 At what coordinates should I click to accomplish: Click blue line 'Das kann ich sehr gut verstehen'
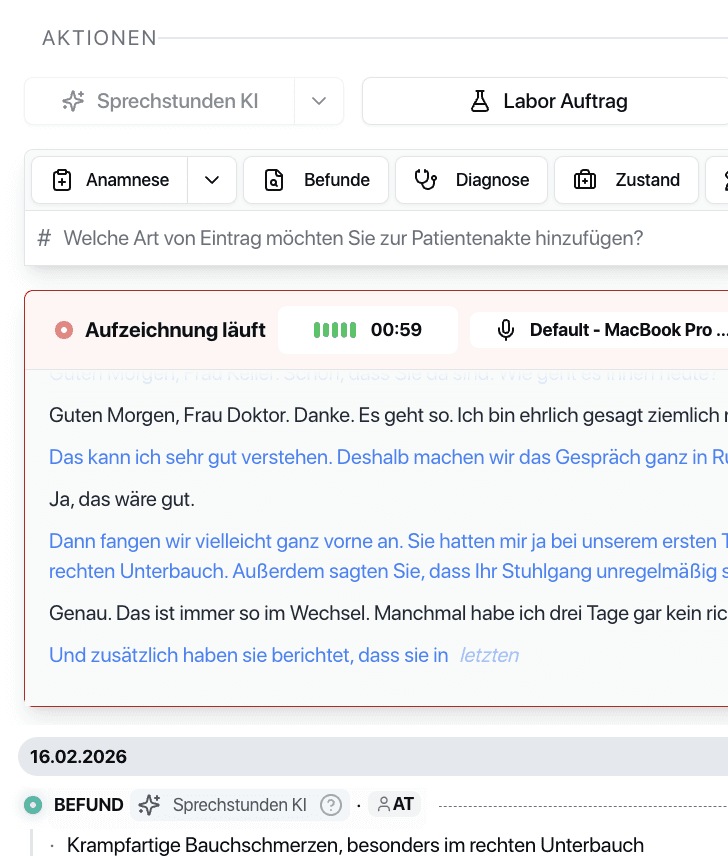(388, 457)
